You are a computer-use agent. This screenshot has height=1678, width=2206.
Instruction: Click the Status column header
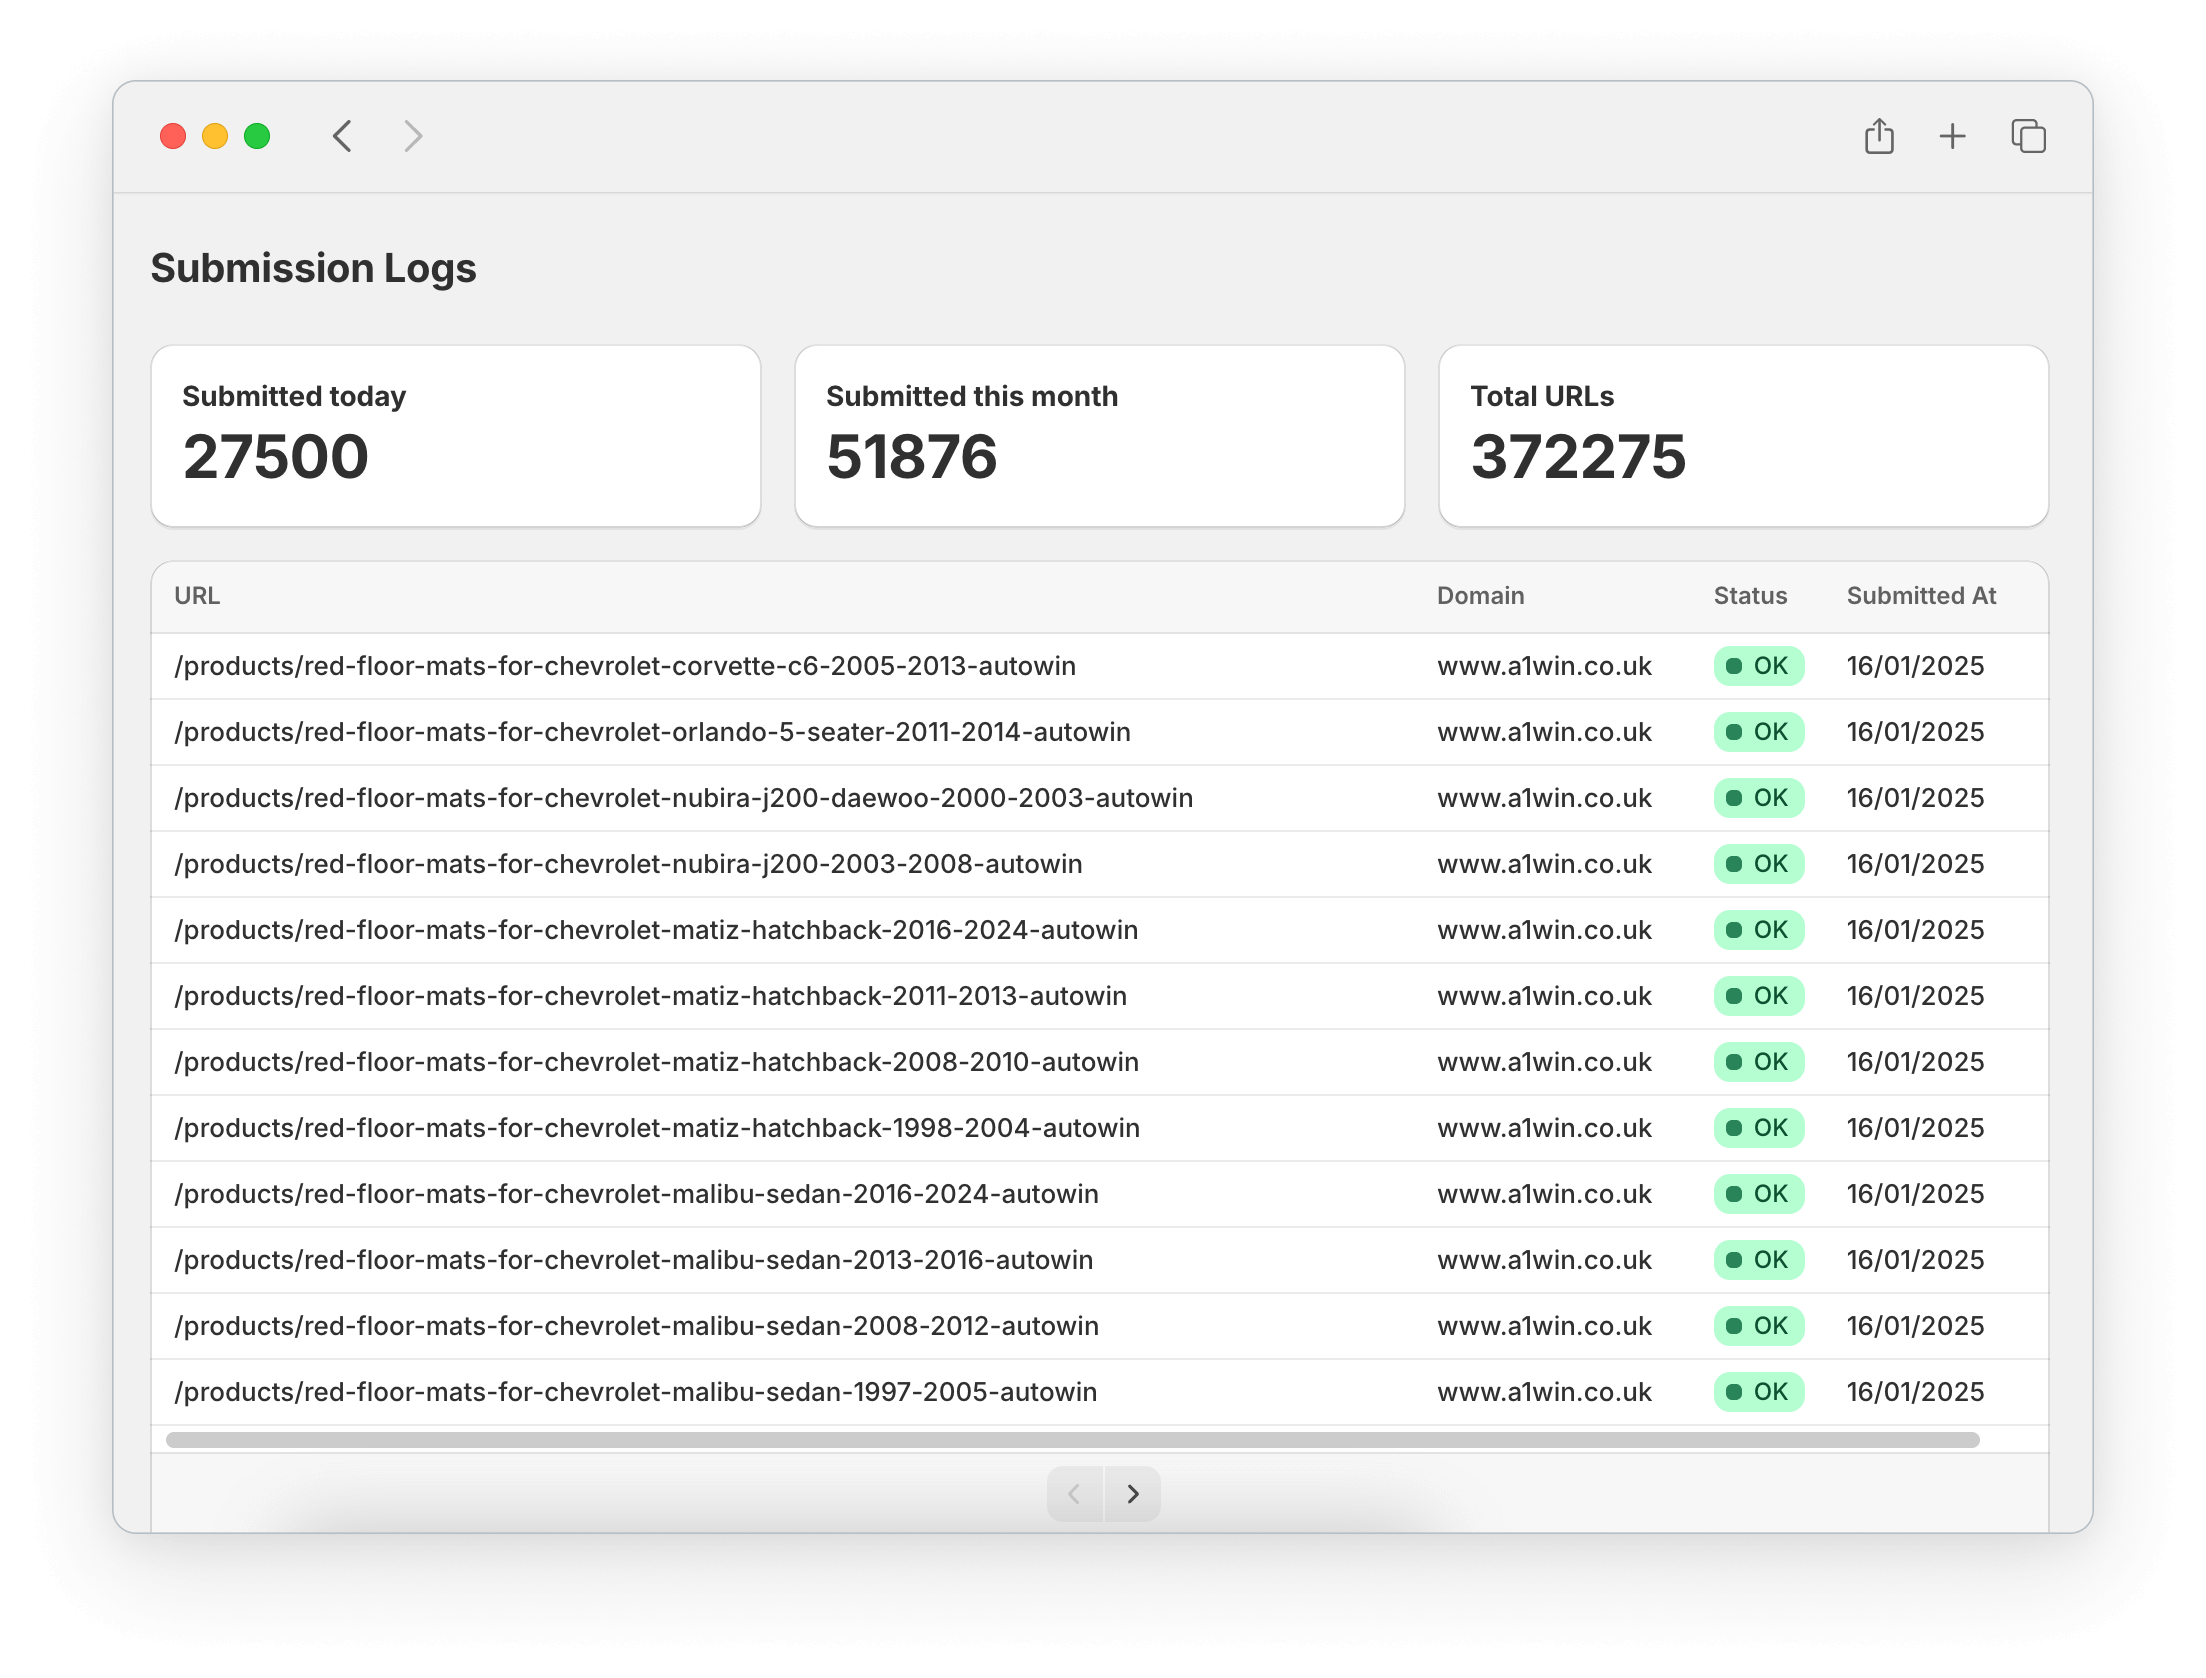1750,596
